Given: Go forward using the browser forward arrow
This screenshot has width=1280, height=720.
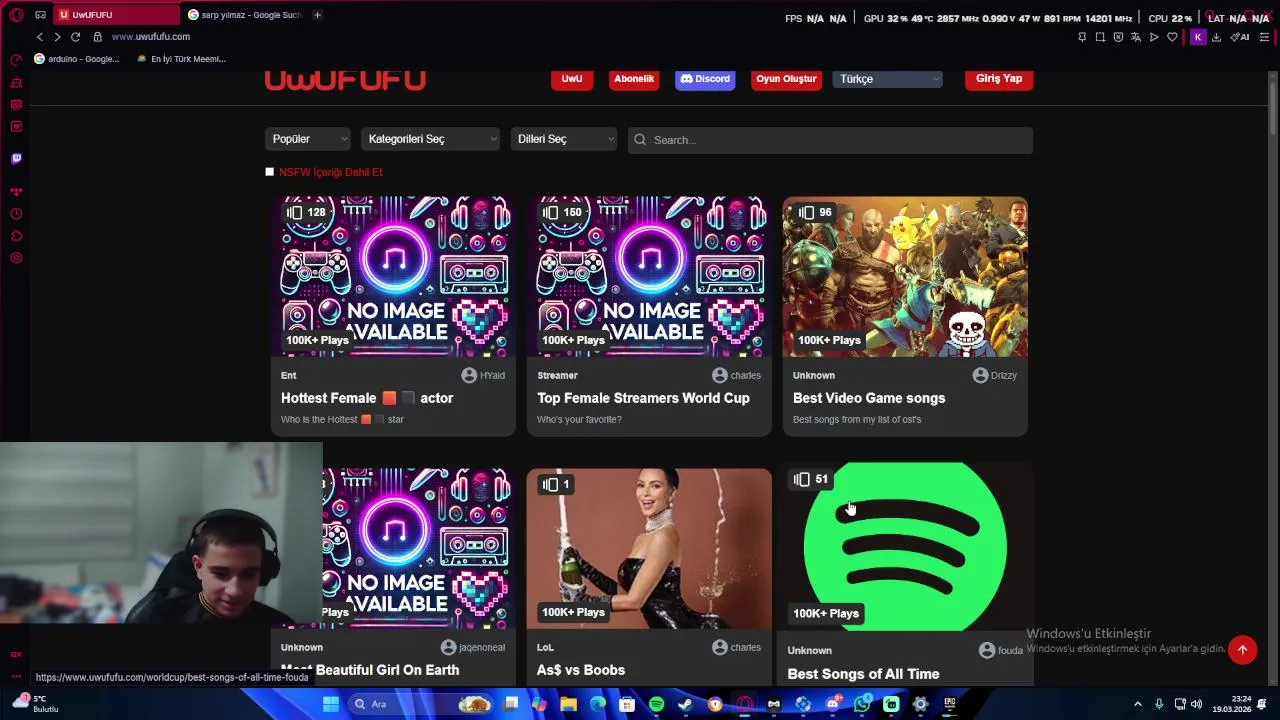Looking at the screenshot, I should tap(57, 37).
